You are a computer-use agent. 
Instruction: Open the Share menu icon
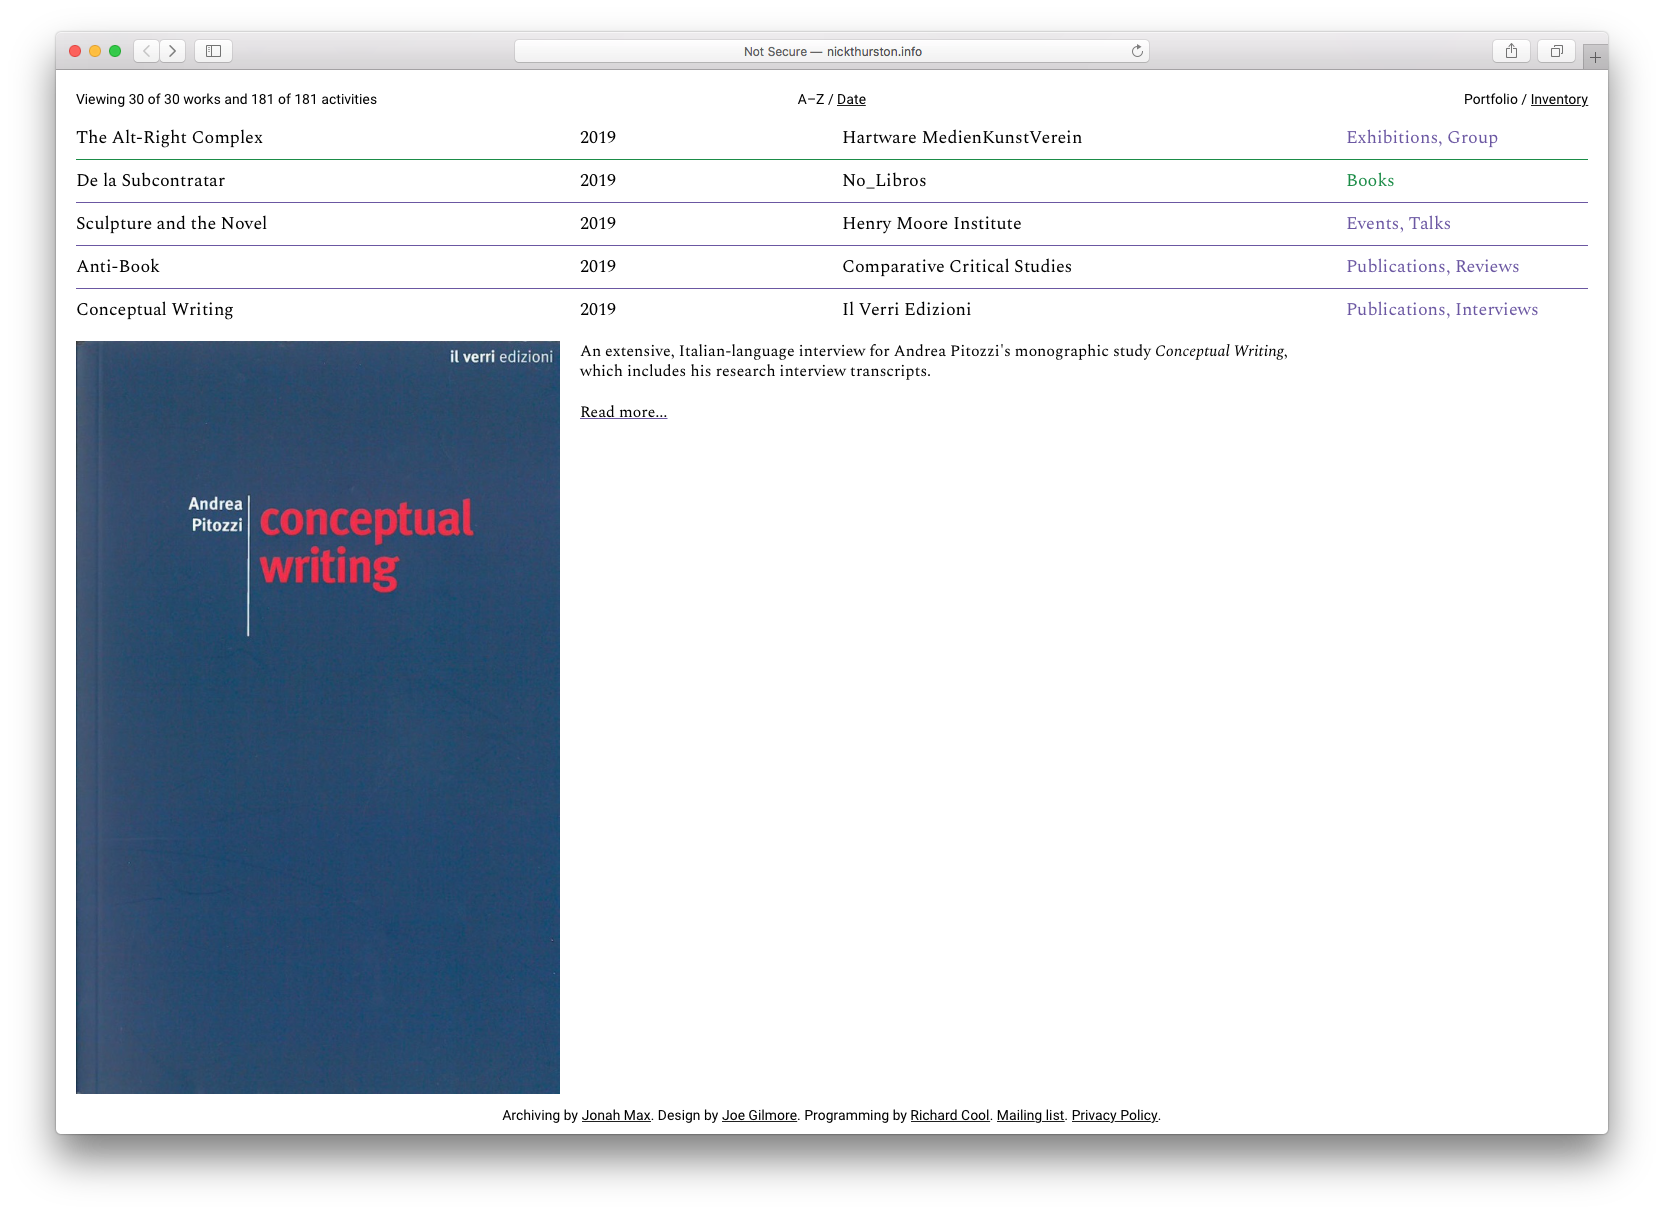(x=1511, y=51)
